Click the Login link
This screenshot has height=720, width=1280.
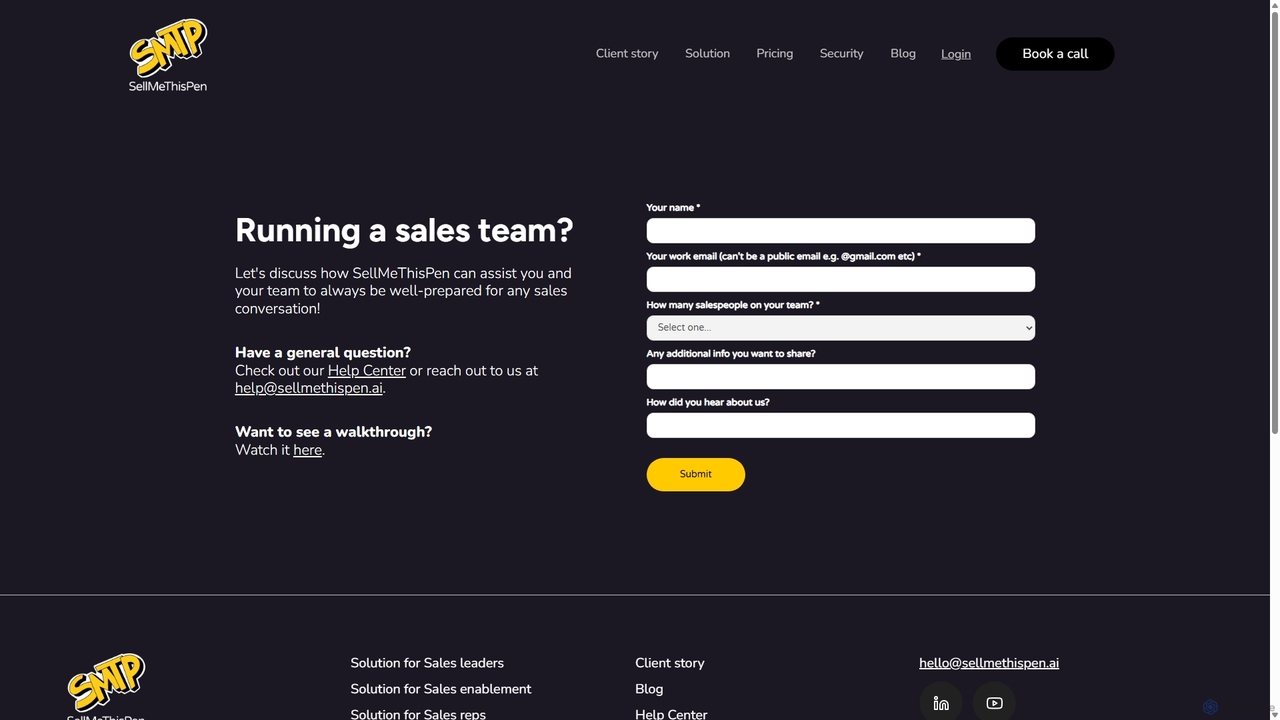pos(956,54)
